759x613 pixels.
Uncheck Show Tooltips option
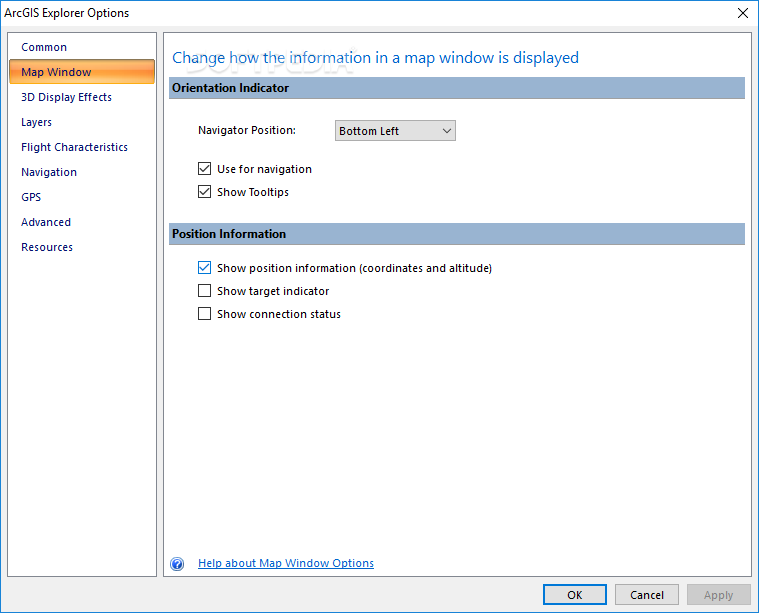(x=204, y=192)
